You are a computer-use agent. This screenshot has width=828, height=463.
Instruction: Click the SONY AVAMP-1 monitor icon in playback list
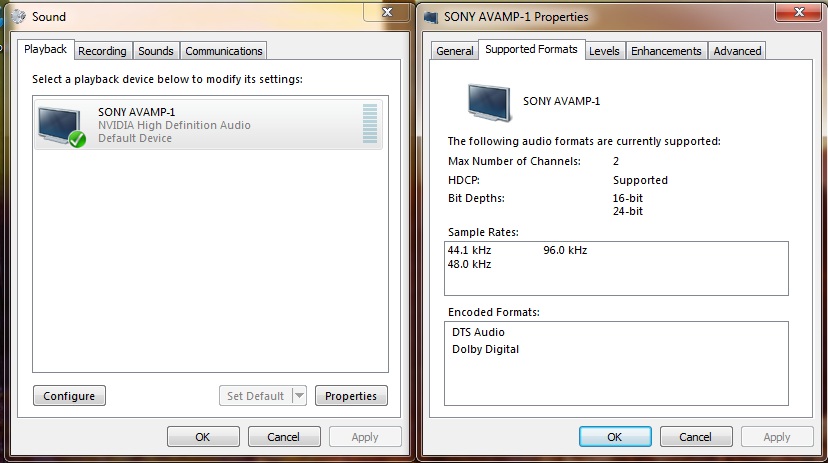[x=59, y=123]
